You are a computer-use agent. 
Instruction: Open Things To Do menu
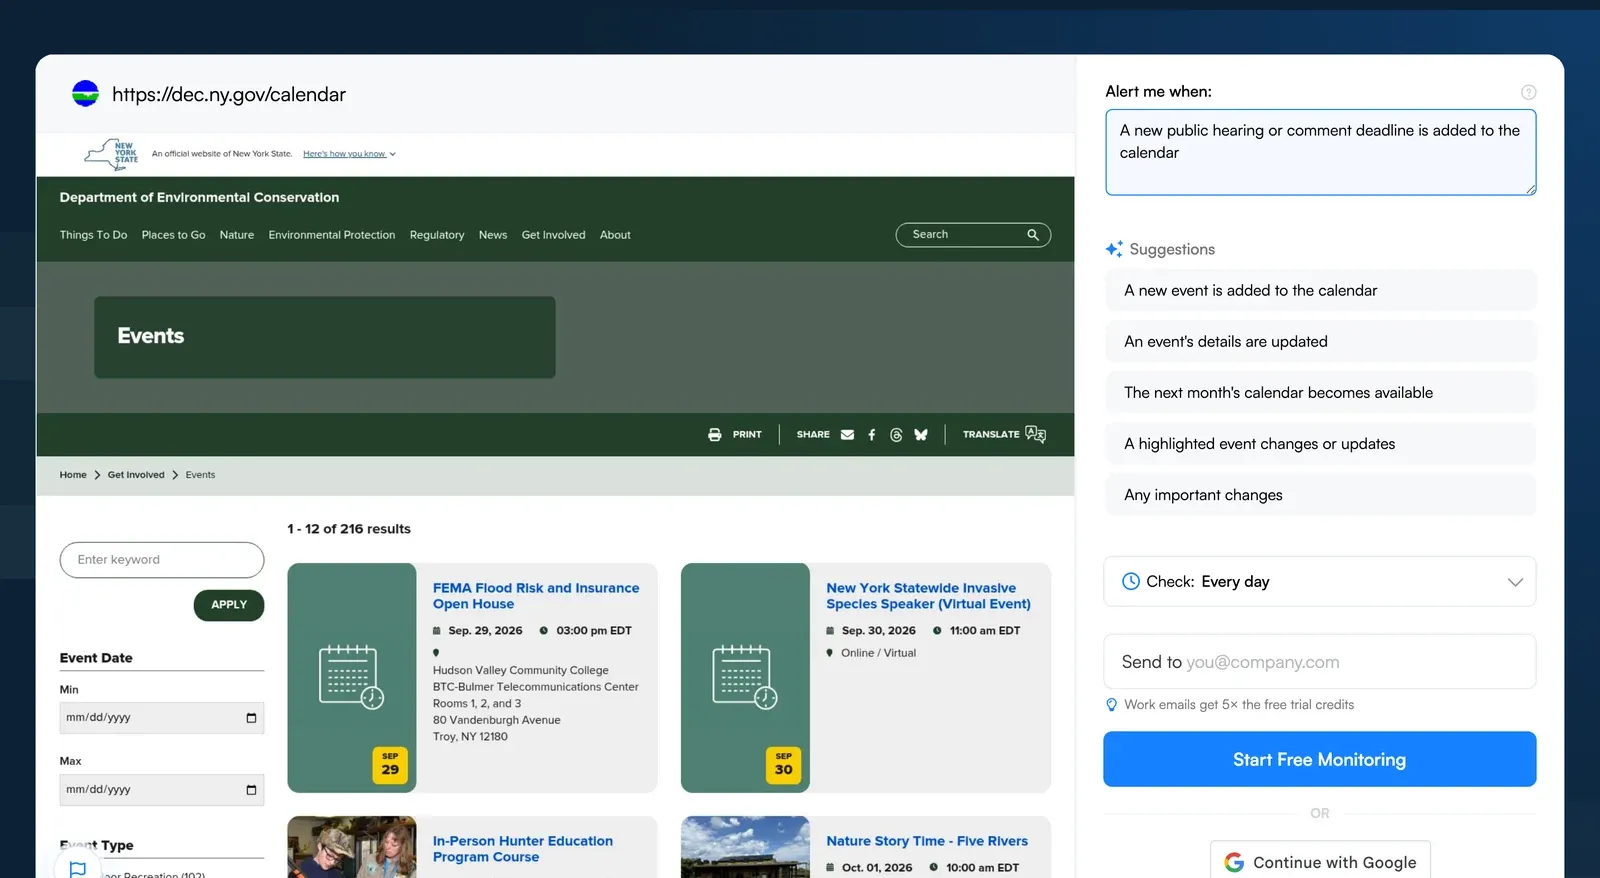click(93, 235)
